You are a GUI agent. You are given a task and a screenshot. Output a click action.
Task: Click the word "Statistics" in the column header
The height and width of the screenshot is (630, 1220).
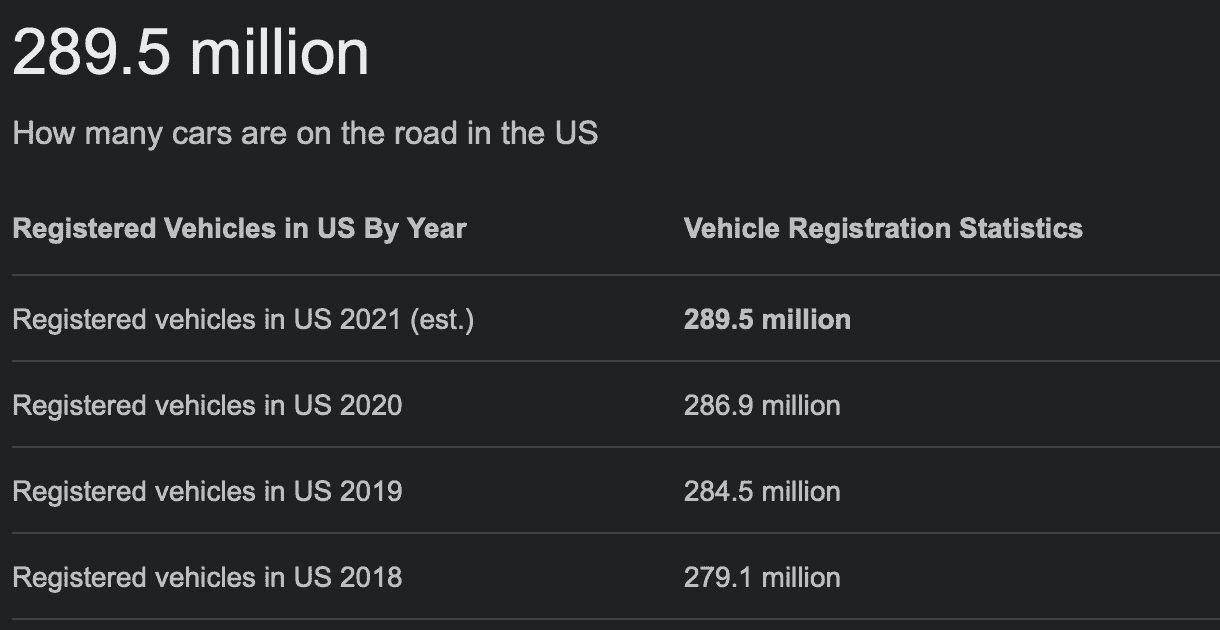[x=1021, y=228]
